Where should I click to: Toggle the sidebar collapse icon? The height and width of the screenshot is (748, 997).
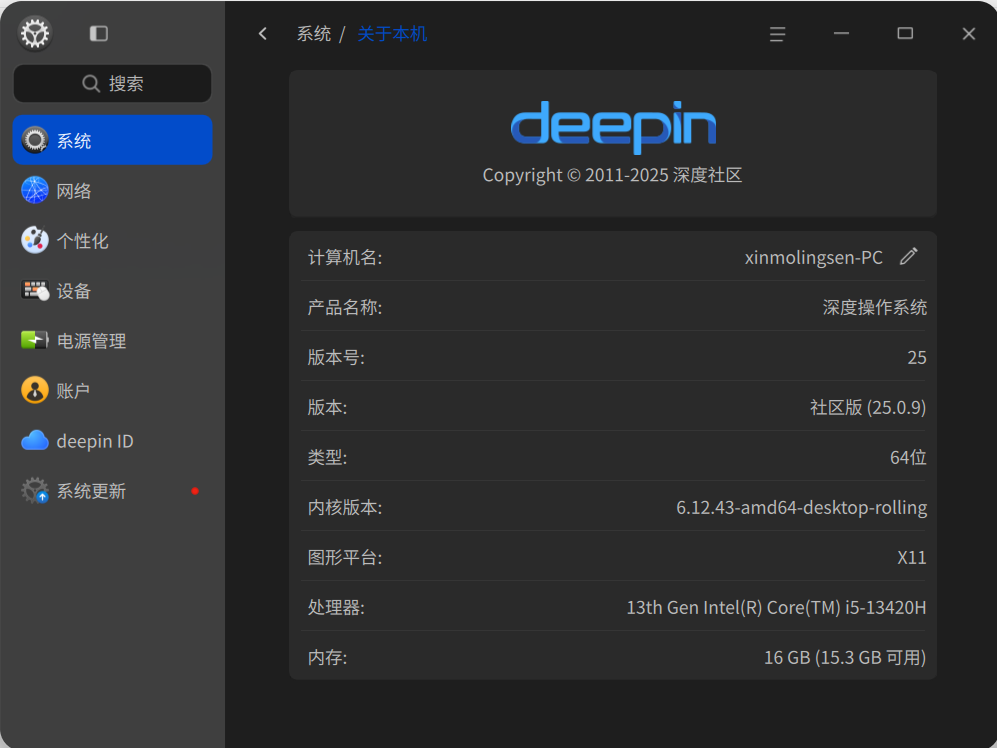coord(99,33)
